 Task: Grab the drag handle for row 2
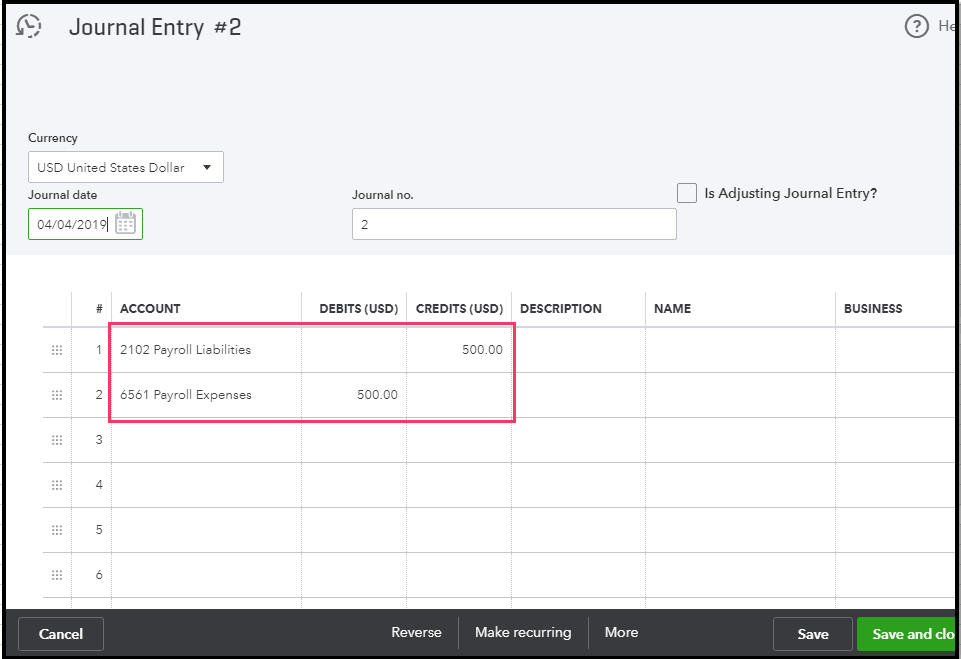57,395
